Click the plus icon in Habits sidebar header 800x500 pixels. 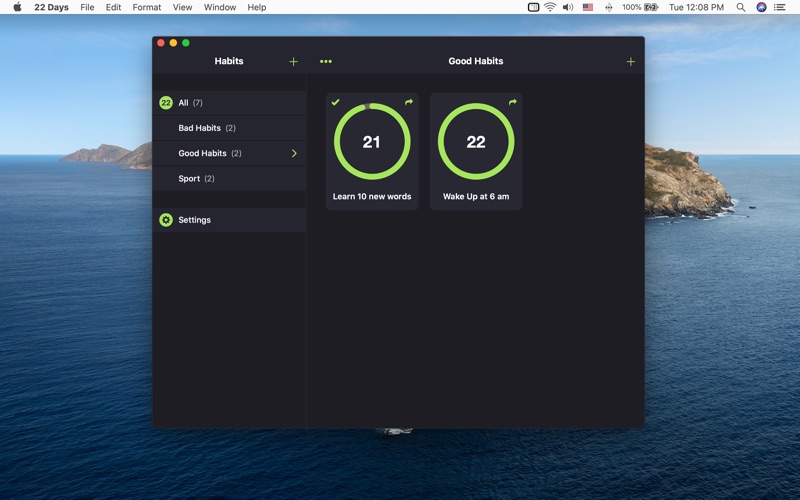pos(293,62)
